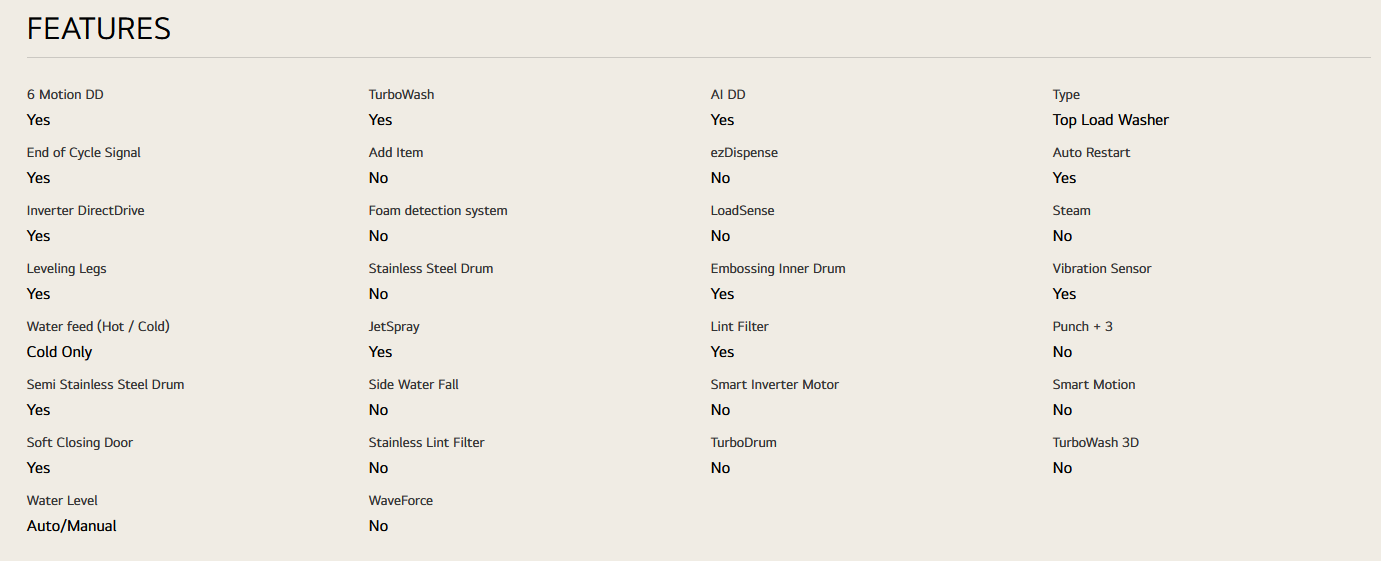This screenshot has height=561, width=1381.
Task: Select the Inverter DirectDrive label
Action: pyautogui.click(x=85, y=211)
